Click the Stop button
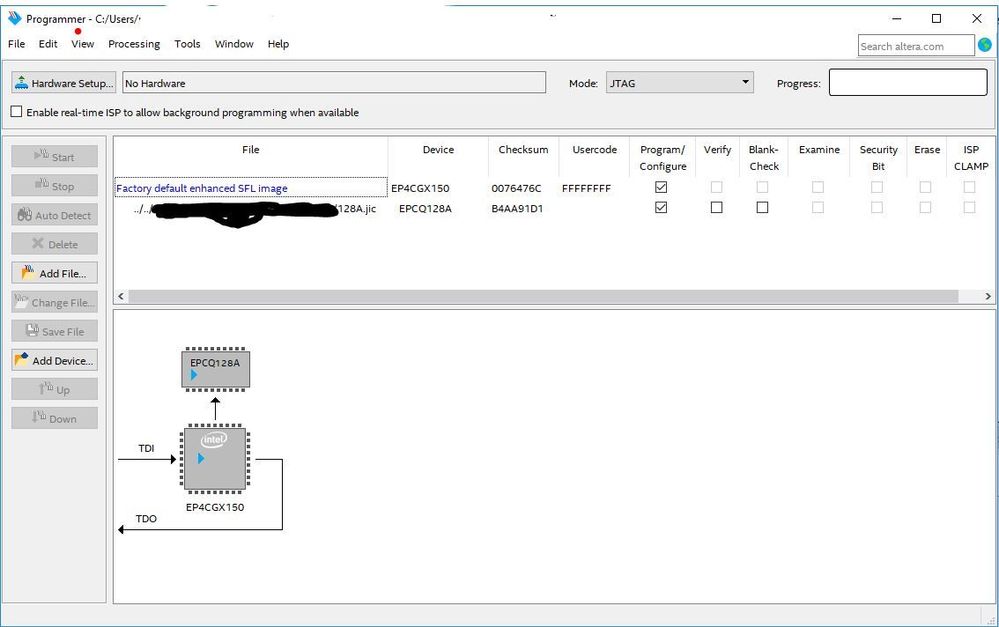Image resolution: width=999 pixels, height=627 pixels. pyautogui.click(x=54, y=185)
